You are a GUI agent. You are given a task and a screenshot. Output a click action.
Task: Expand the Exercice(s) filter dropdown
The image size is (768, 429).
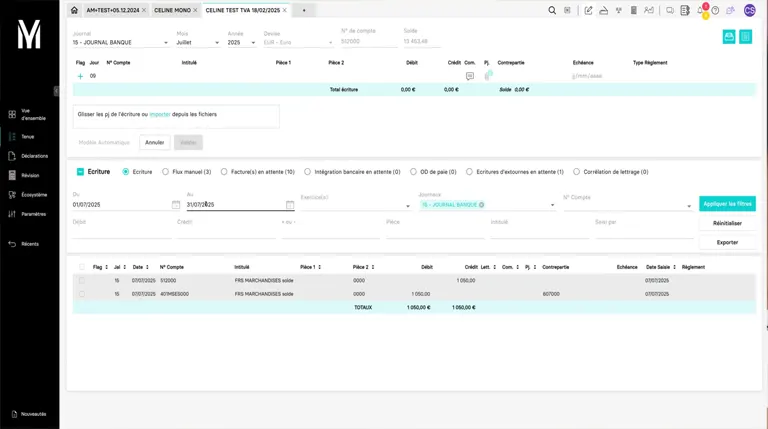[407, 206]
